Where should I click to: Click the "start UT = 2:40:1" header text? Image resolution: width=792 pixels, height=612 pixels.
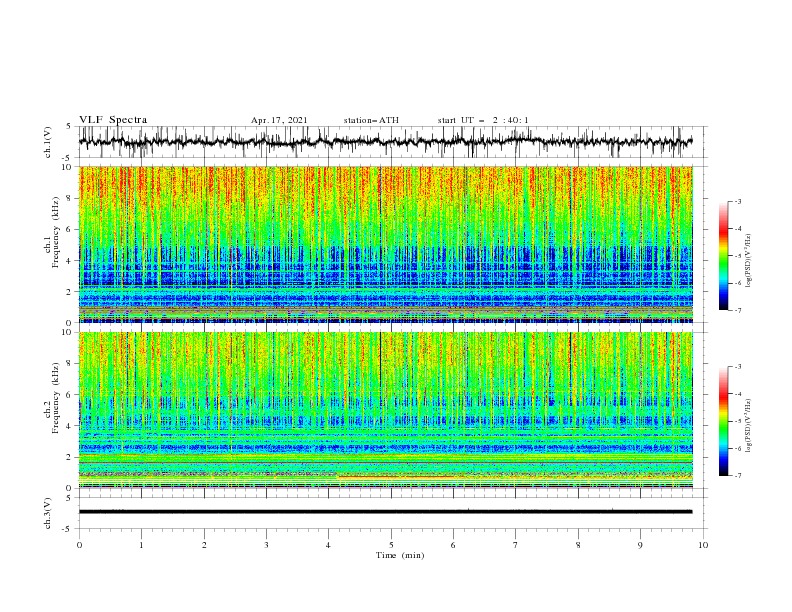(x=483, y=120)
